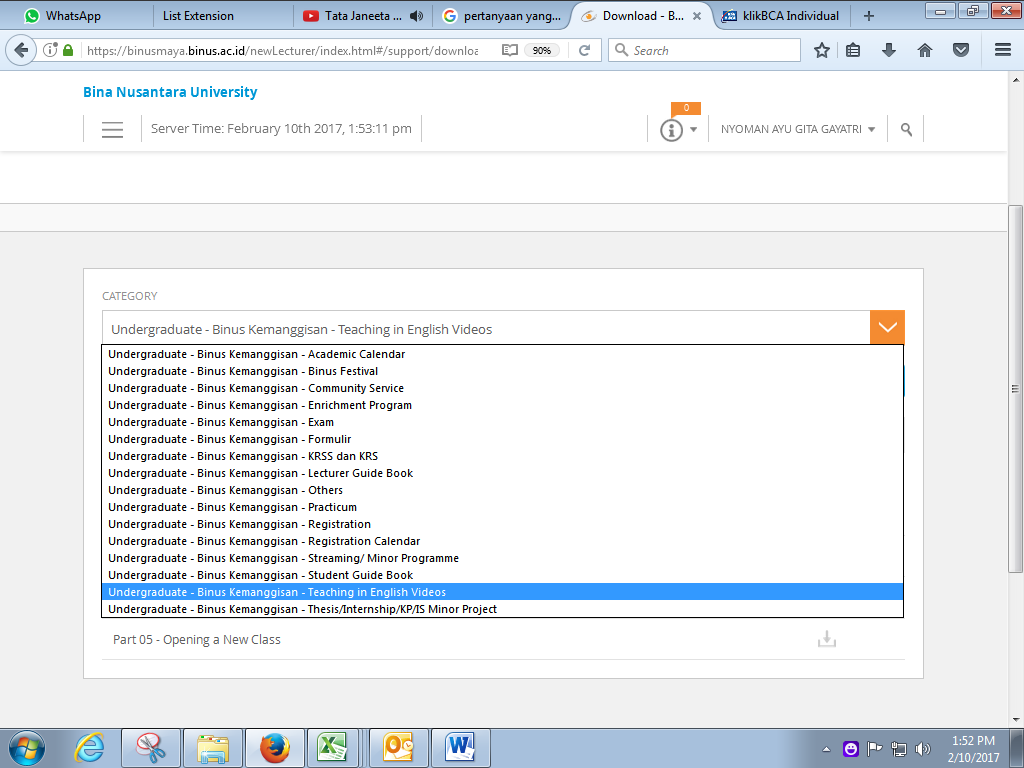Open Firefox downloads arrow icon
Image resolution: width=1024 pixels, height=768 pixels.
[x=889, y=50]
